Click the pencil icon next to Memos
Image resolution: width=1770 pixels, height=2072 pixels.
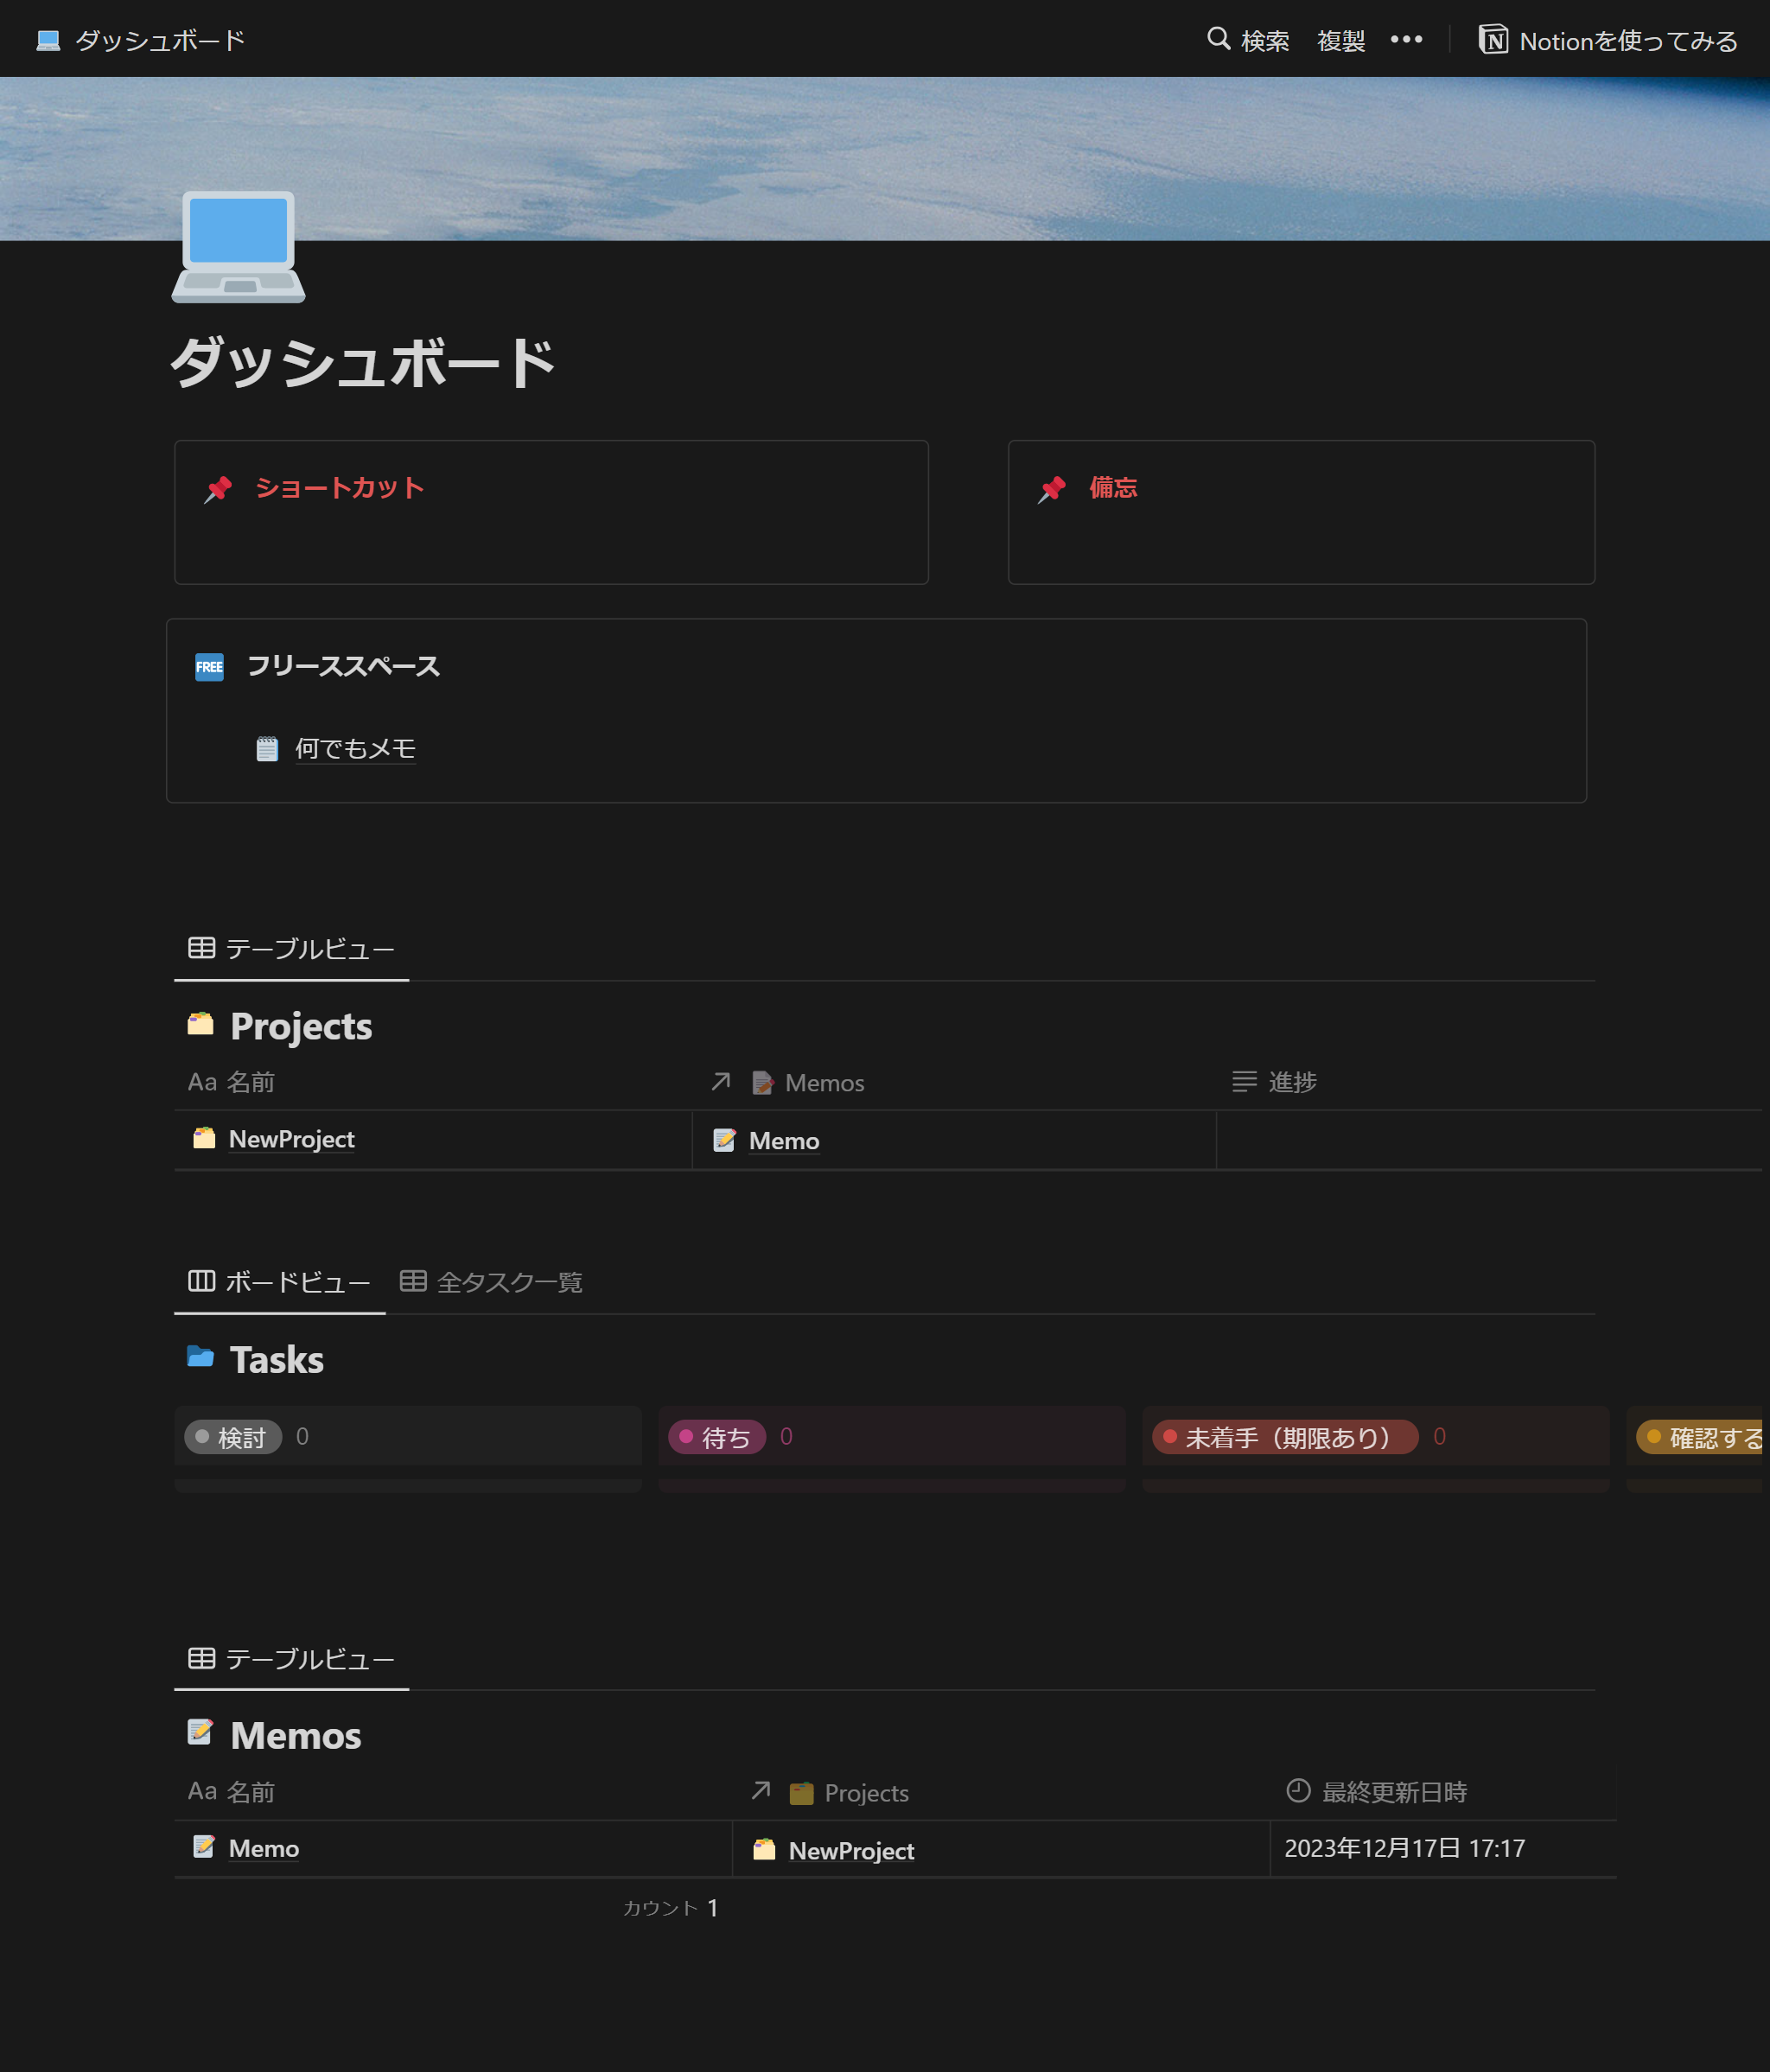pos(199,1733)
